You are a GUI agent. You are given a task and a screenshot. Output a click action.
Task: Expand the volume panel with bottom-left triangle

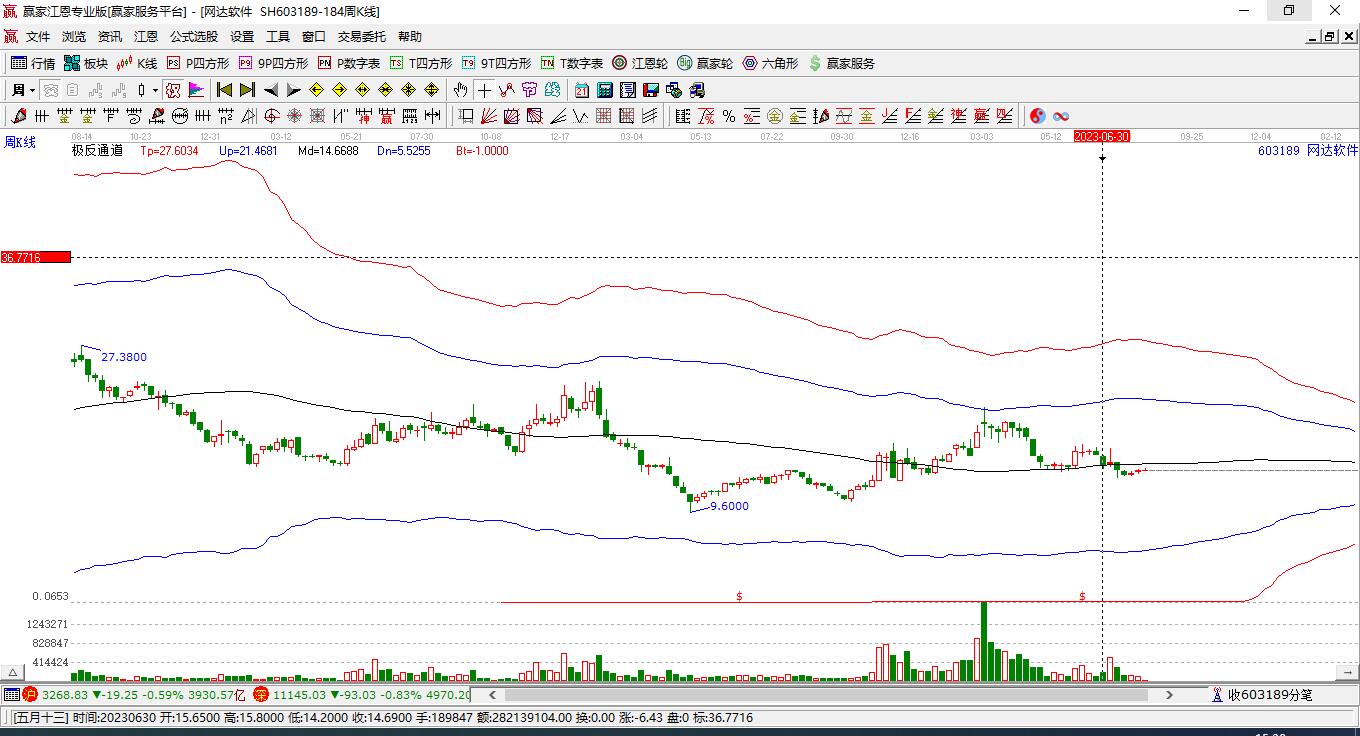(13, 673)
